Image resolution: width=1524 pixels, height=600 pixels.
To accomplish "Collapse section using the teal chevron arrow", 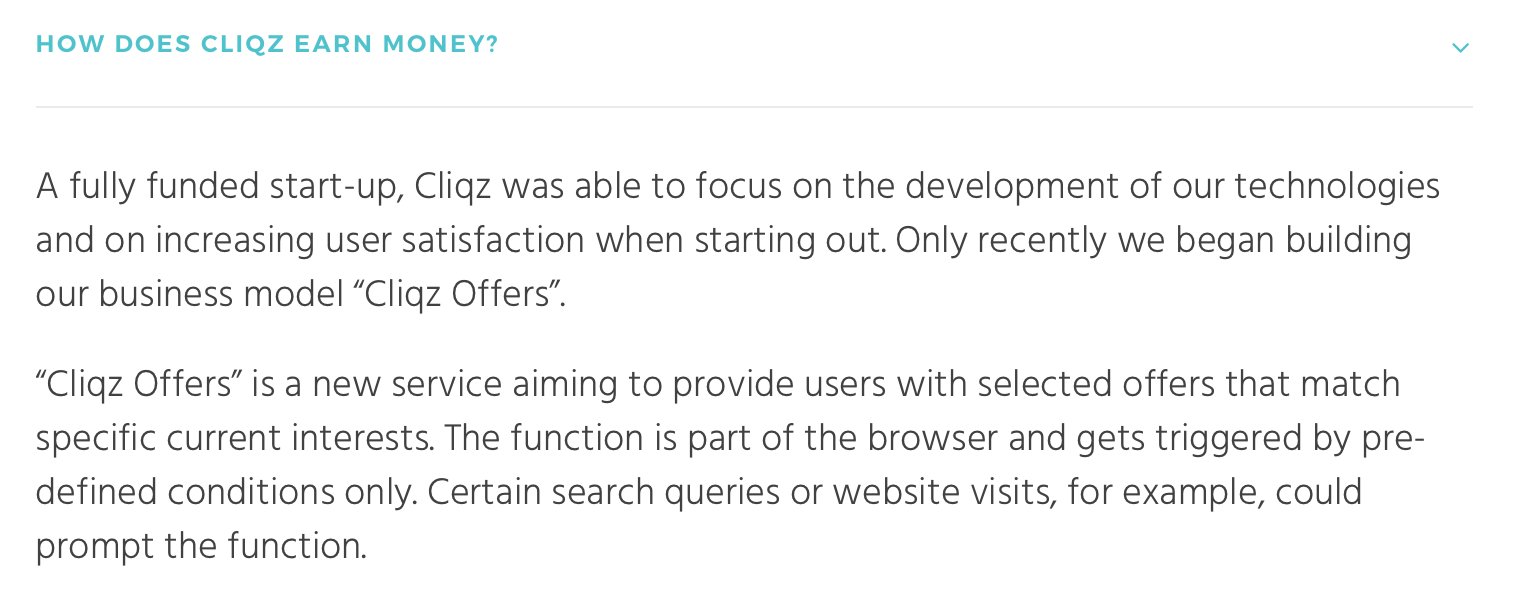I will 1461,47.
